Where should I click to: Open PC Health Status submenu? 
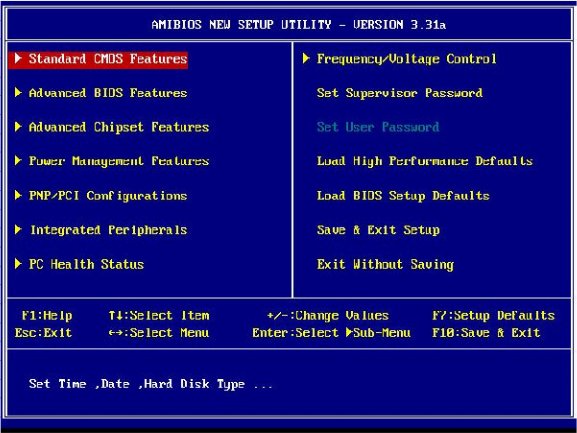[x=86, y=264]
